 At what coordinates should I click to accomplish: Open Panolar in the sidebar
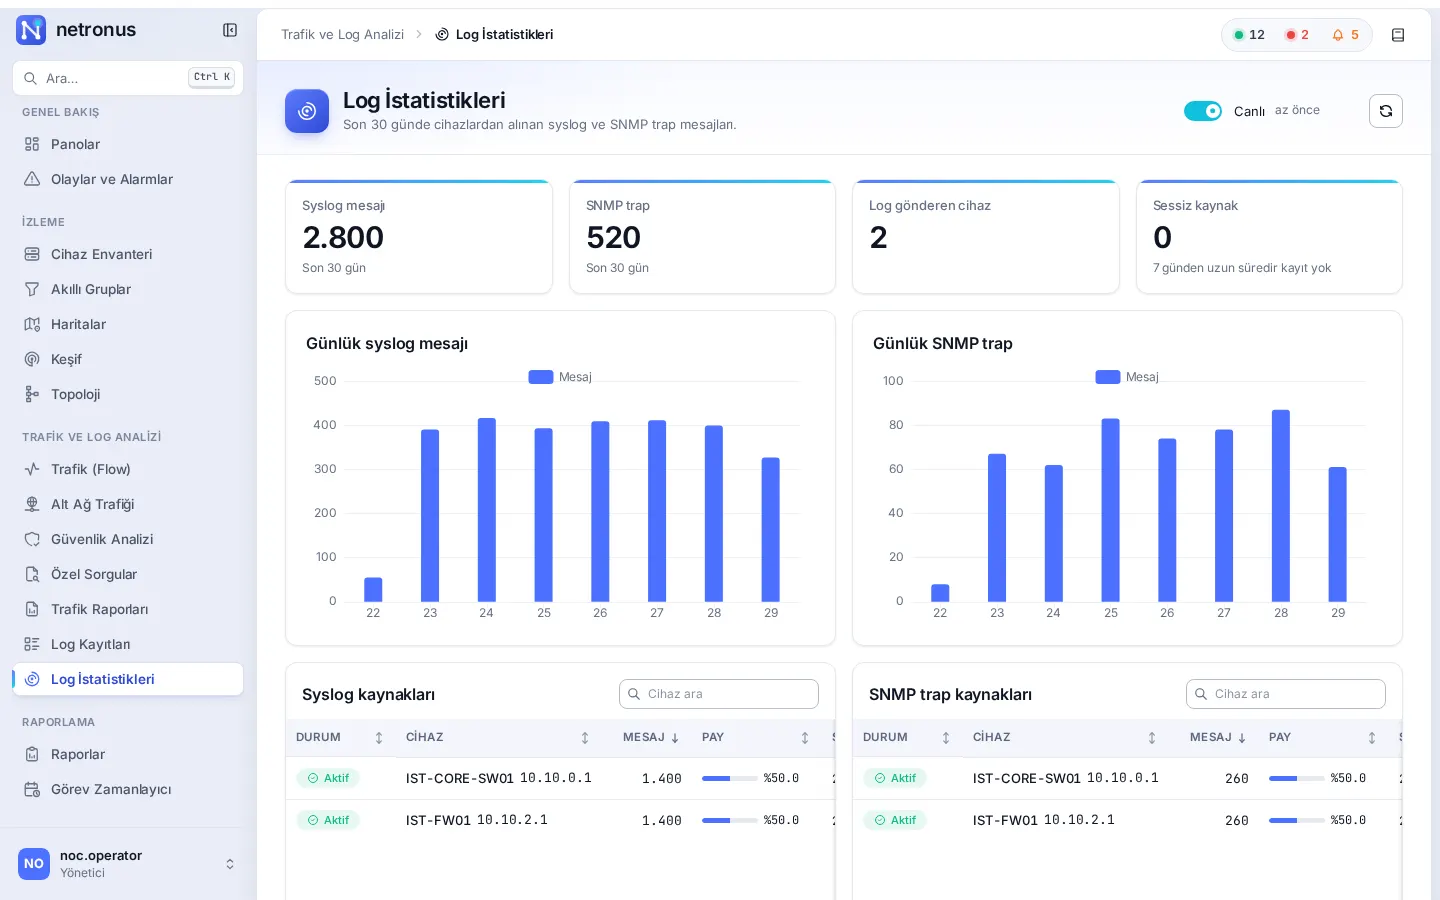pyautogui.click(x=128, y=144)
